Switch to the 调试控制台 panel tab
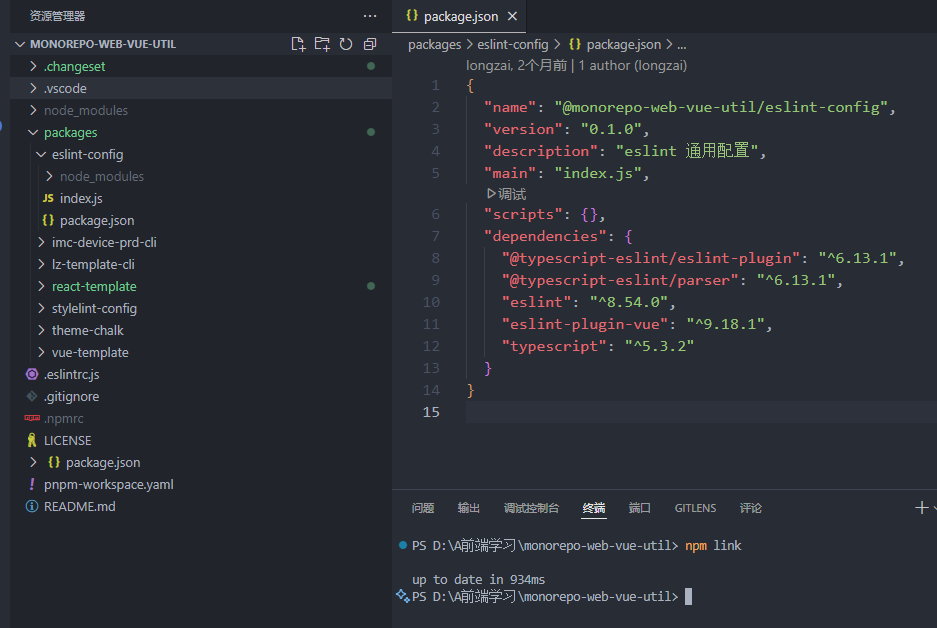 (x=531, y=508)
